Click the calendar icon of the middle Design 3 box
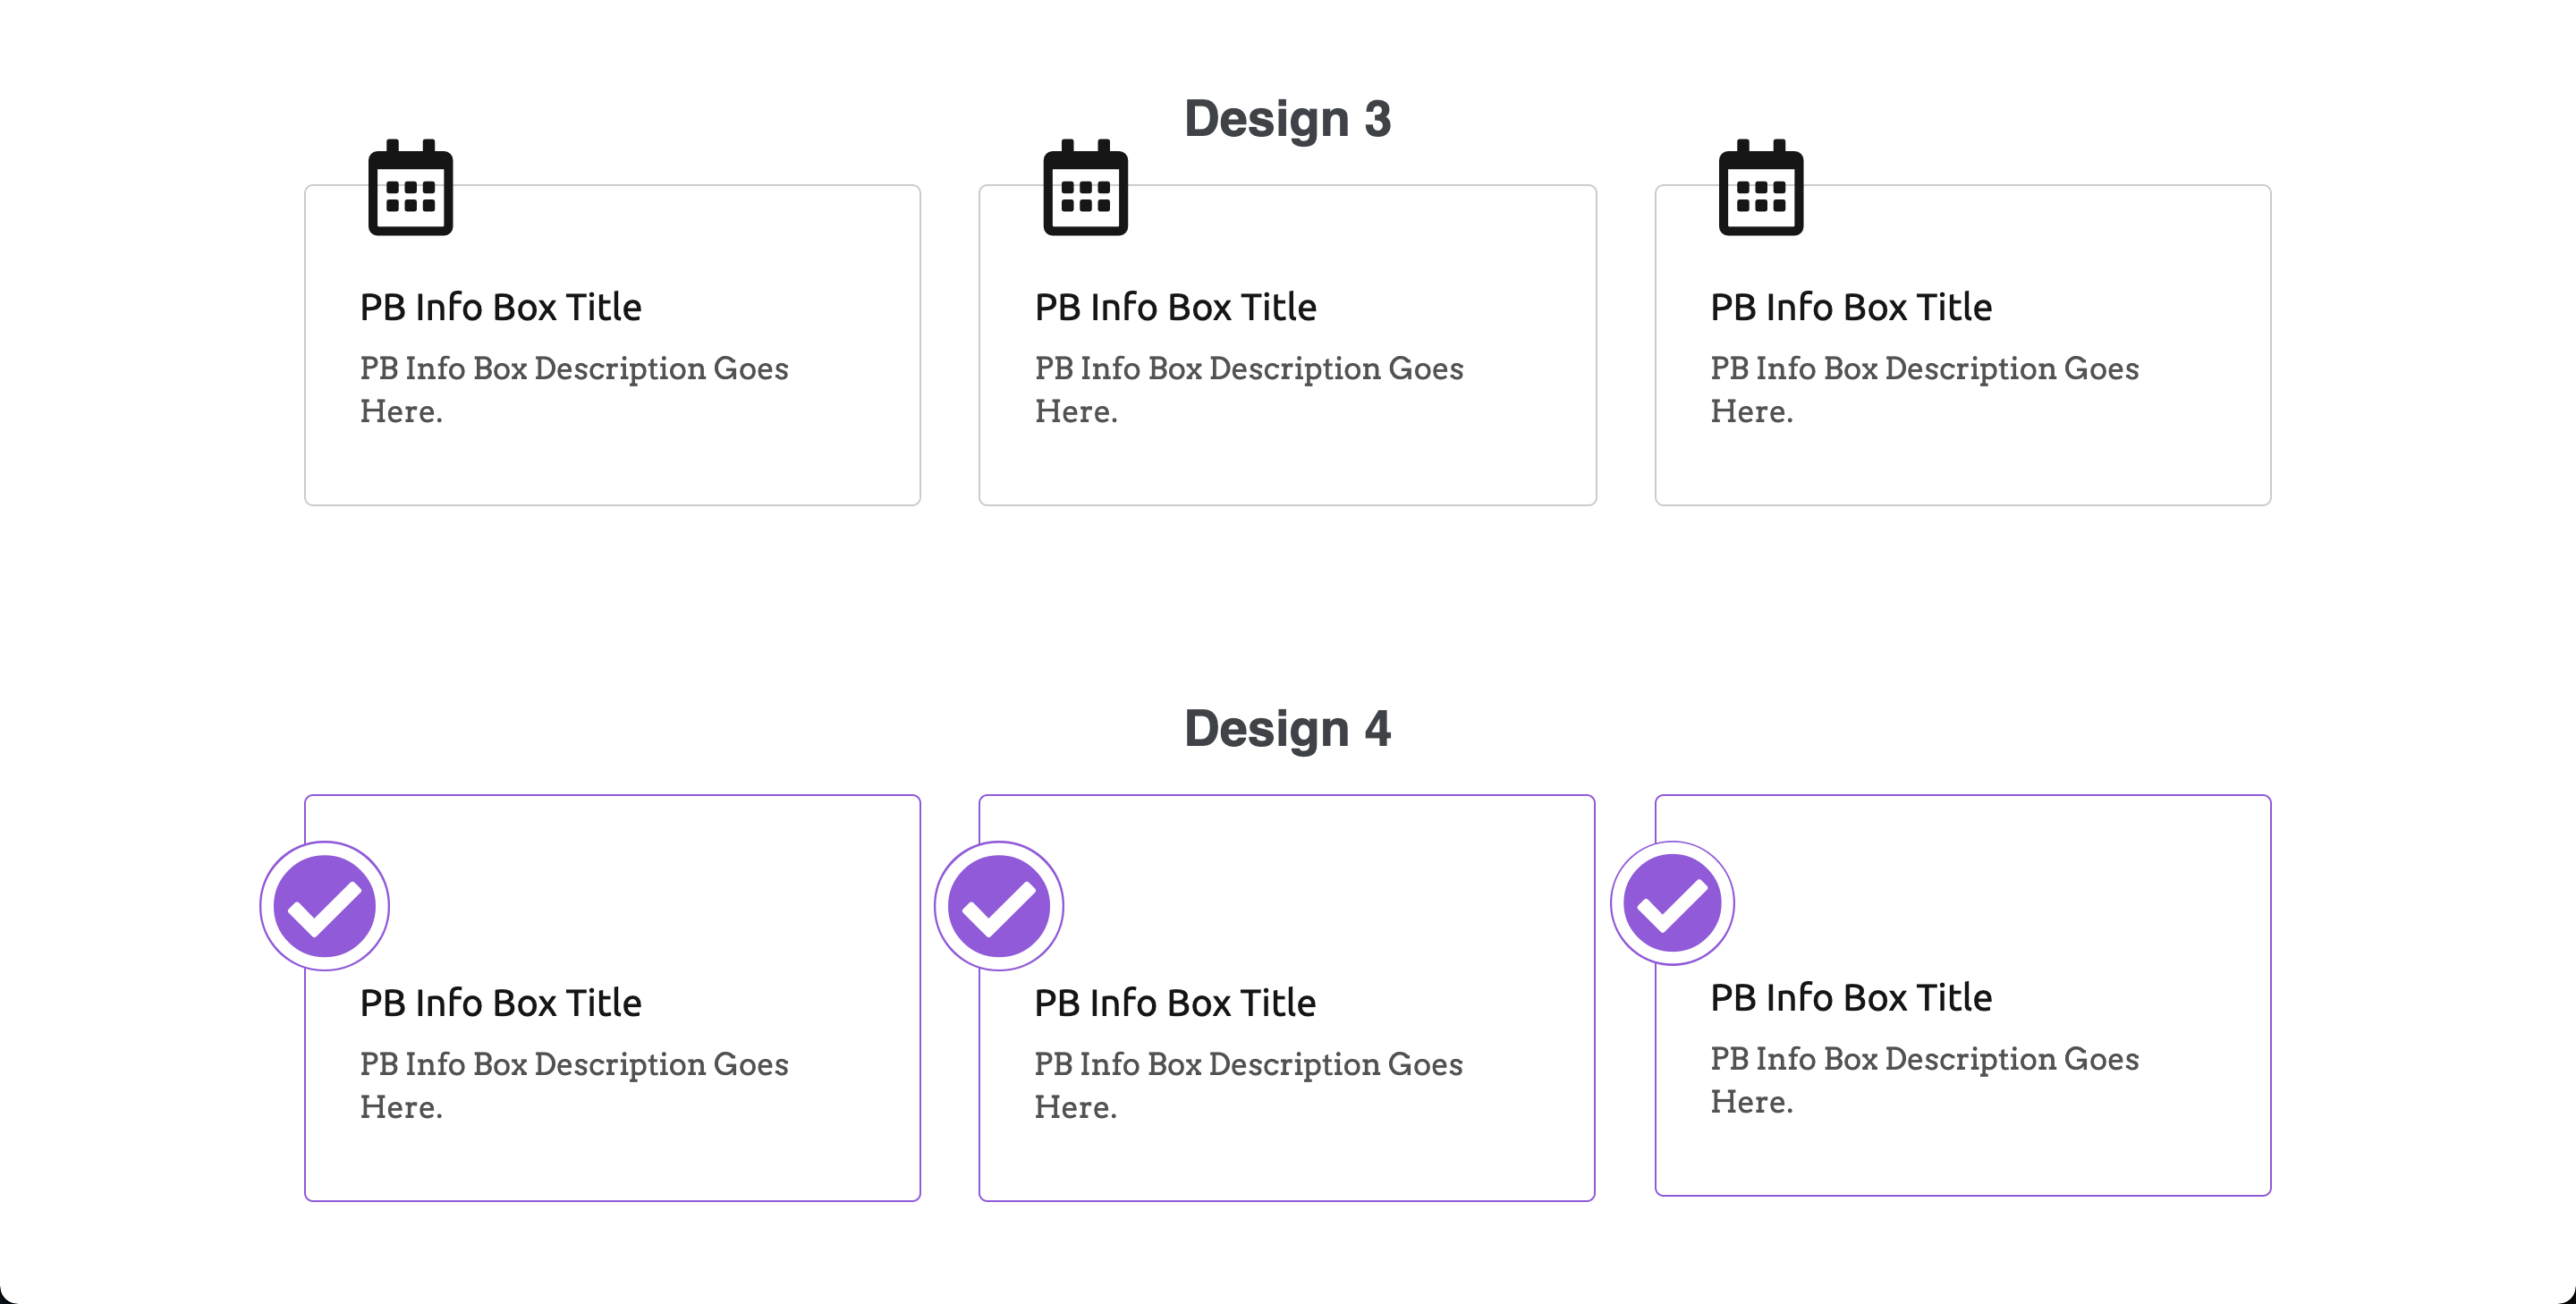Image resolution: width=2576 pixels, height=1304 pixels. point(1085,187)
